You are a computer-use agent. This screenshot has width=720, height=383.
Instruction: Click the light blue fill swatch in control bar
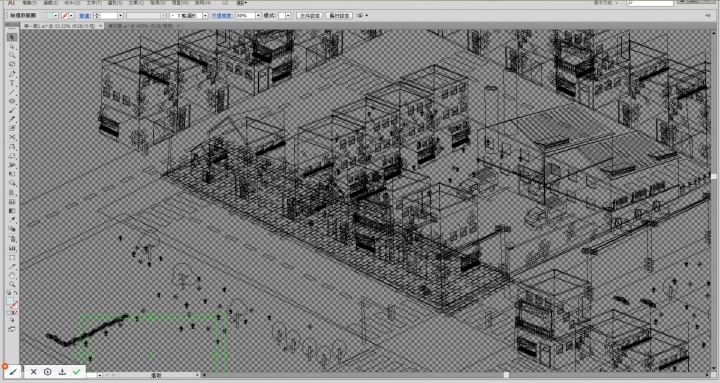[x=50, y=16]
